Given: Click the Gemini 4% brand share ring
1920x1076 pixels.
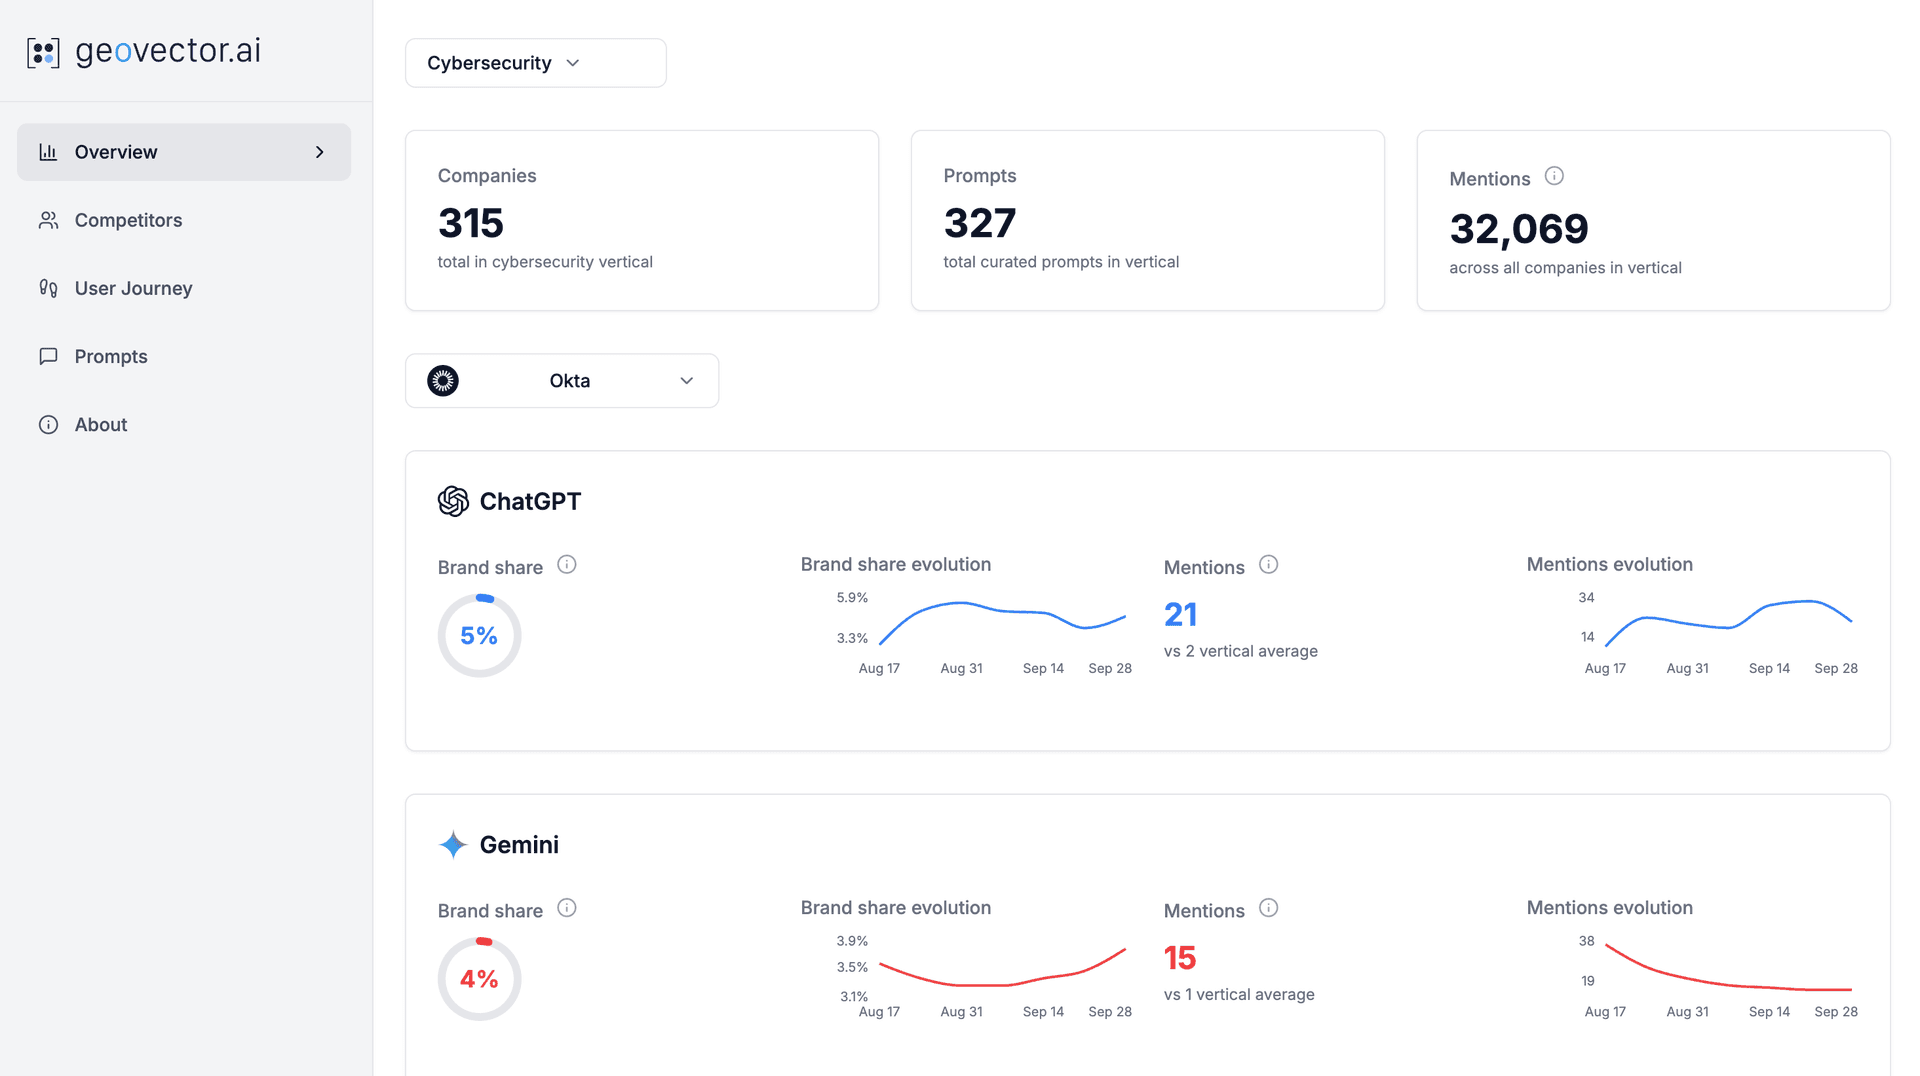Looking at the screenshot, I should [x=479, y=979].
